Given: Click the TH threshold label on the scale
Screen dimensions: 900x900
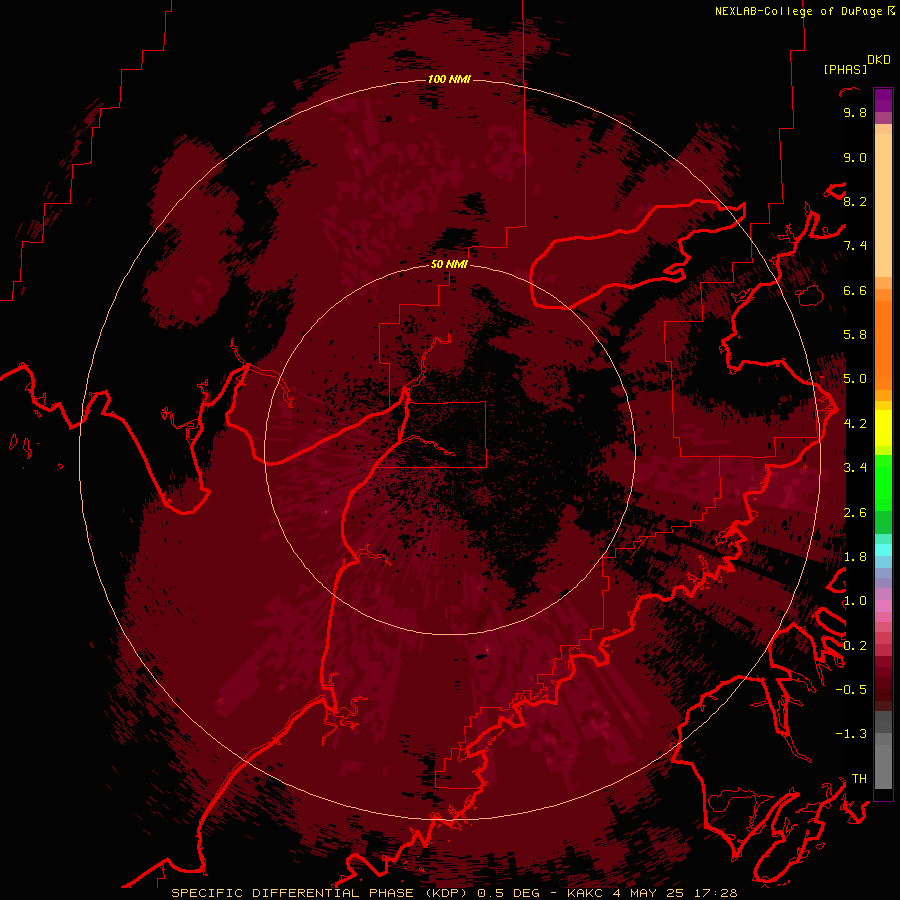Looking at the screenshot, I should (x=859, y=779).
